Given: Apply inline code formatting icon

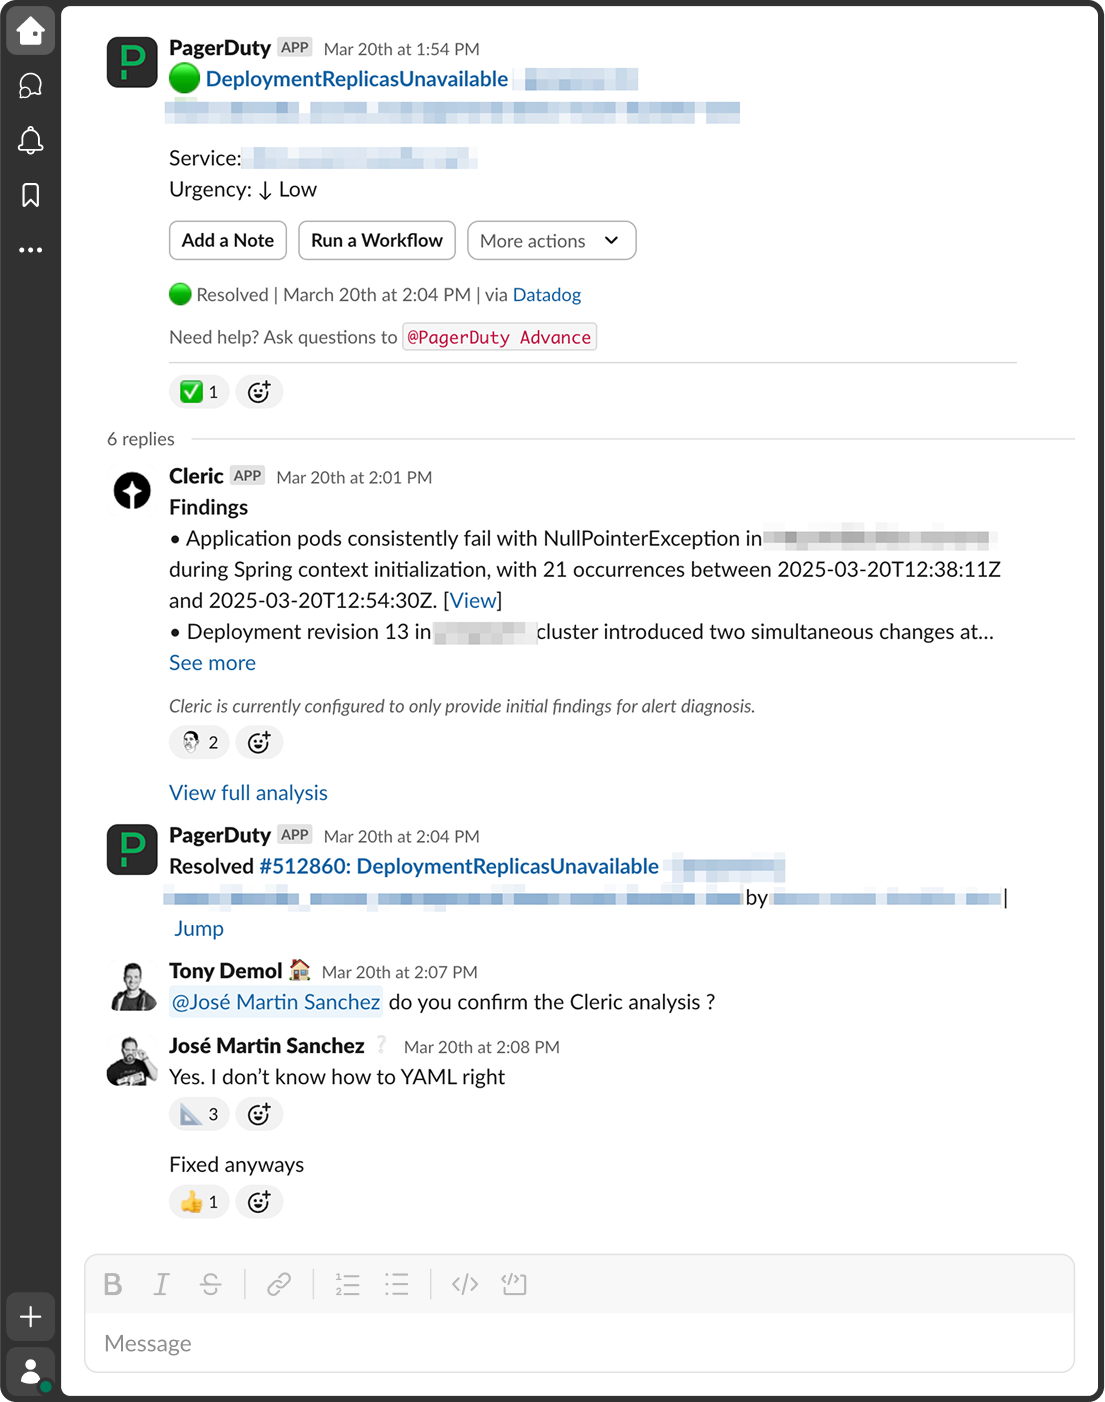Looking at the screenshot, I should tap(465, 1284).
